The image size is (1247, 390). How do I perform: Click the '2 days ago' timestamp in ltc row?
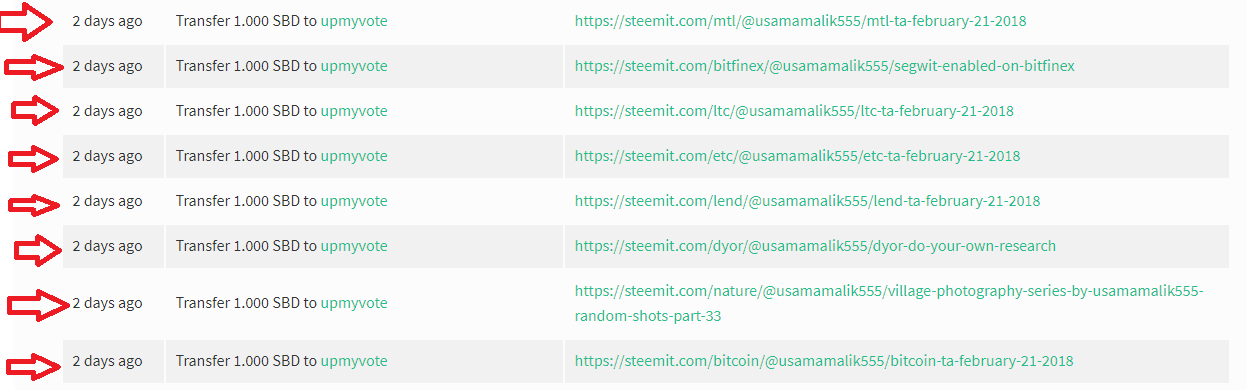(107, 111)
